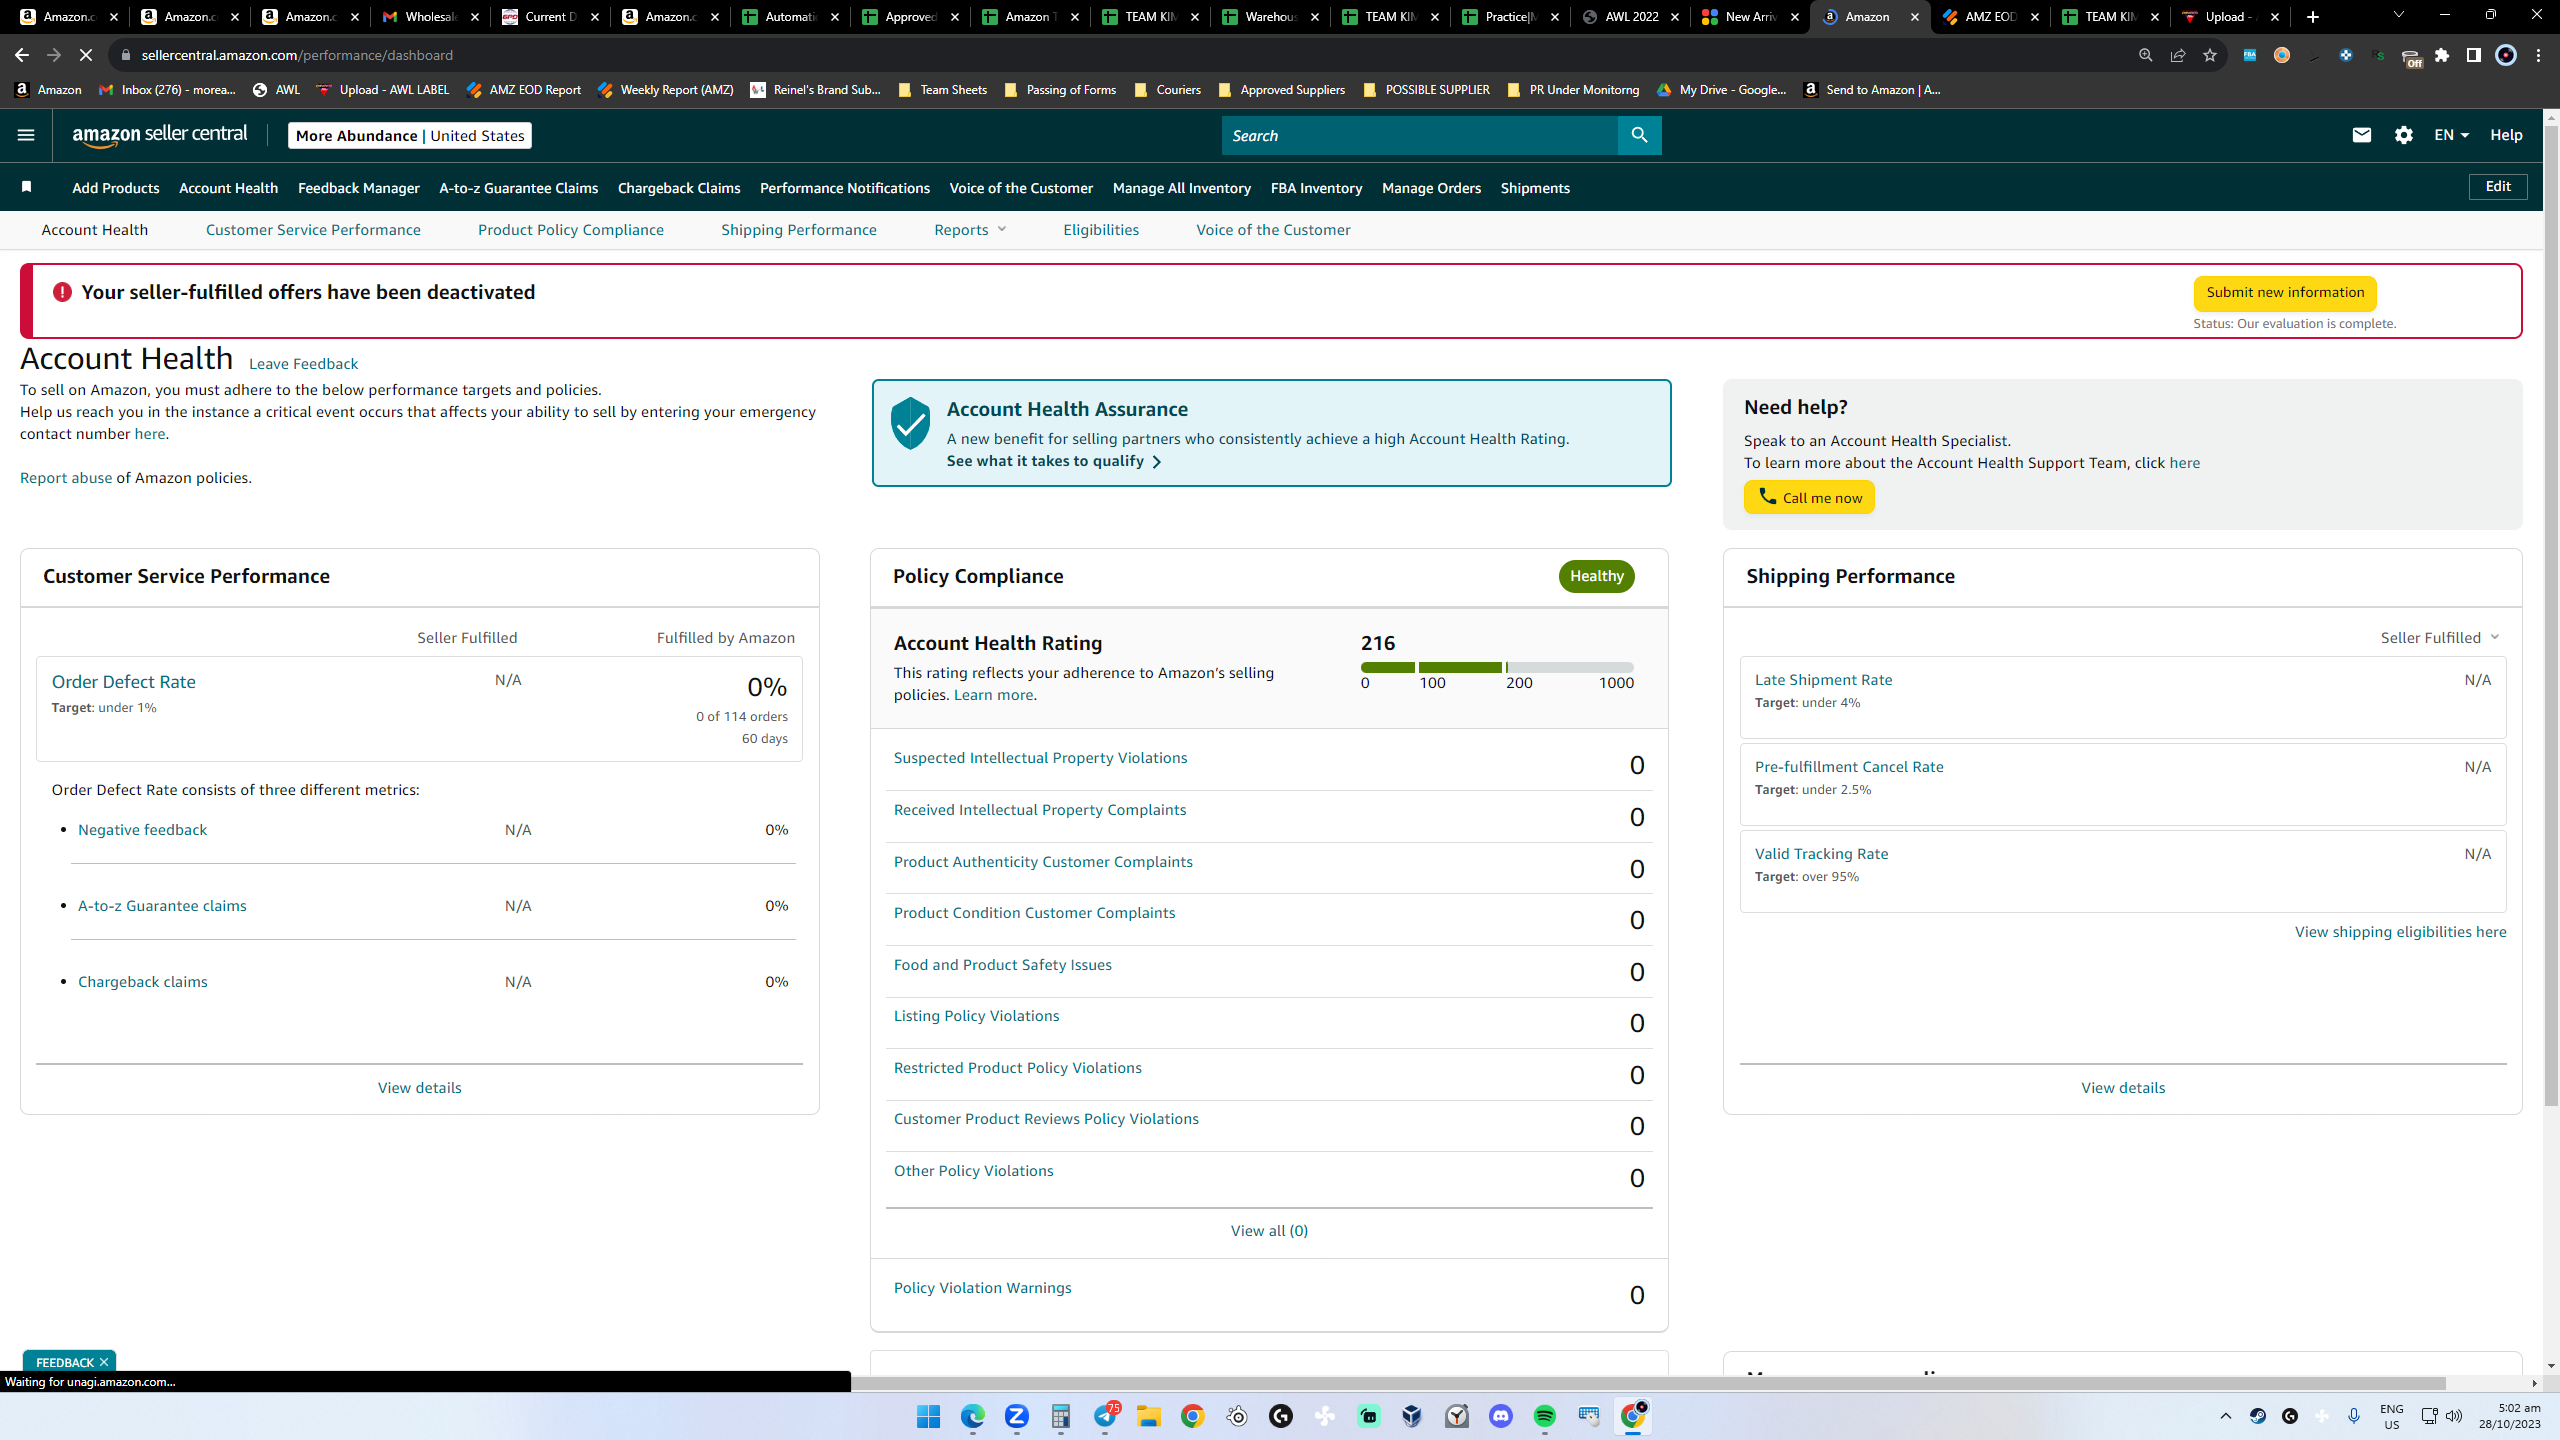Image resolution: width=2560 pixels, height=1440 pixels.
Task: Launch Microsoft Edge from the taskbar
Action: click(x=972, y=1416)
